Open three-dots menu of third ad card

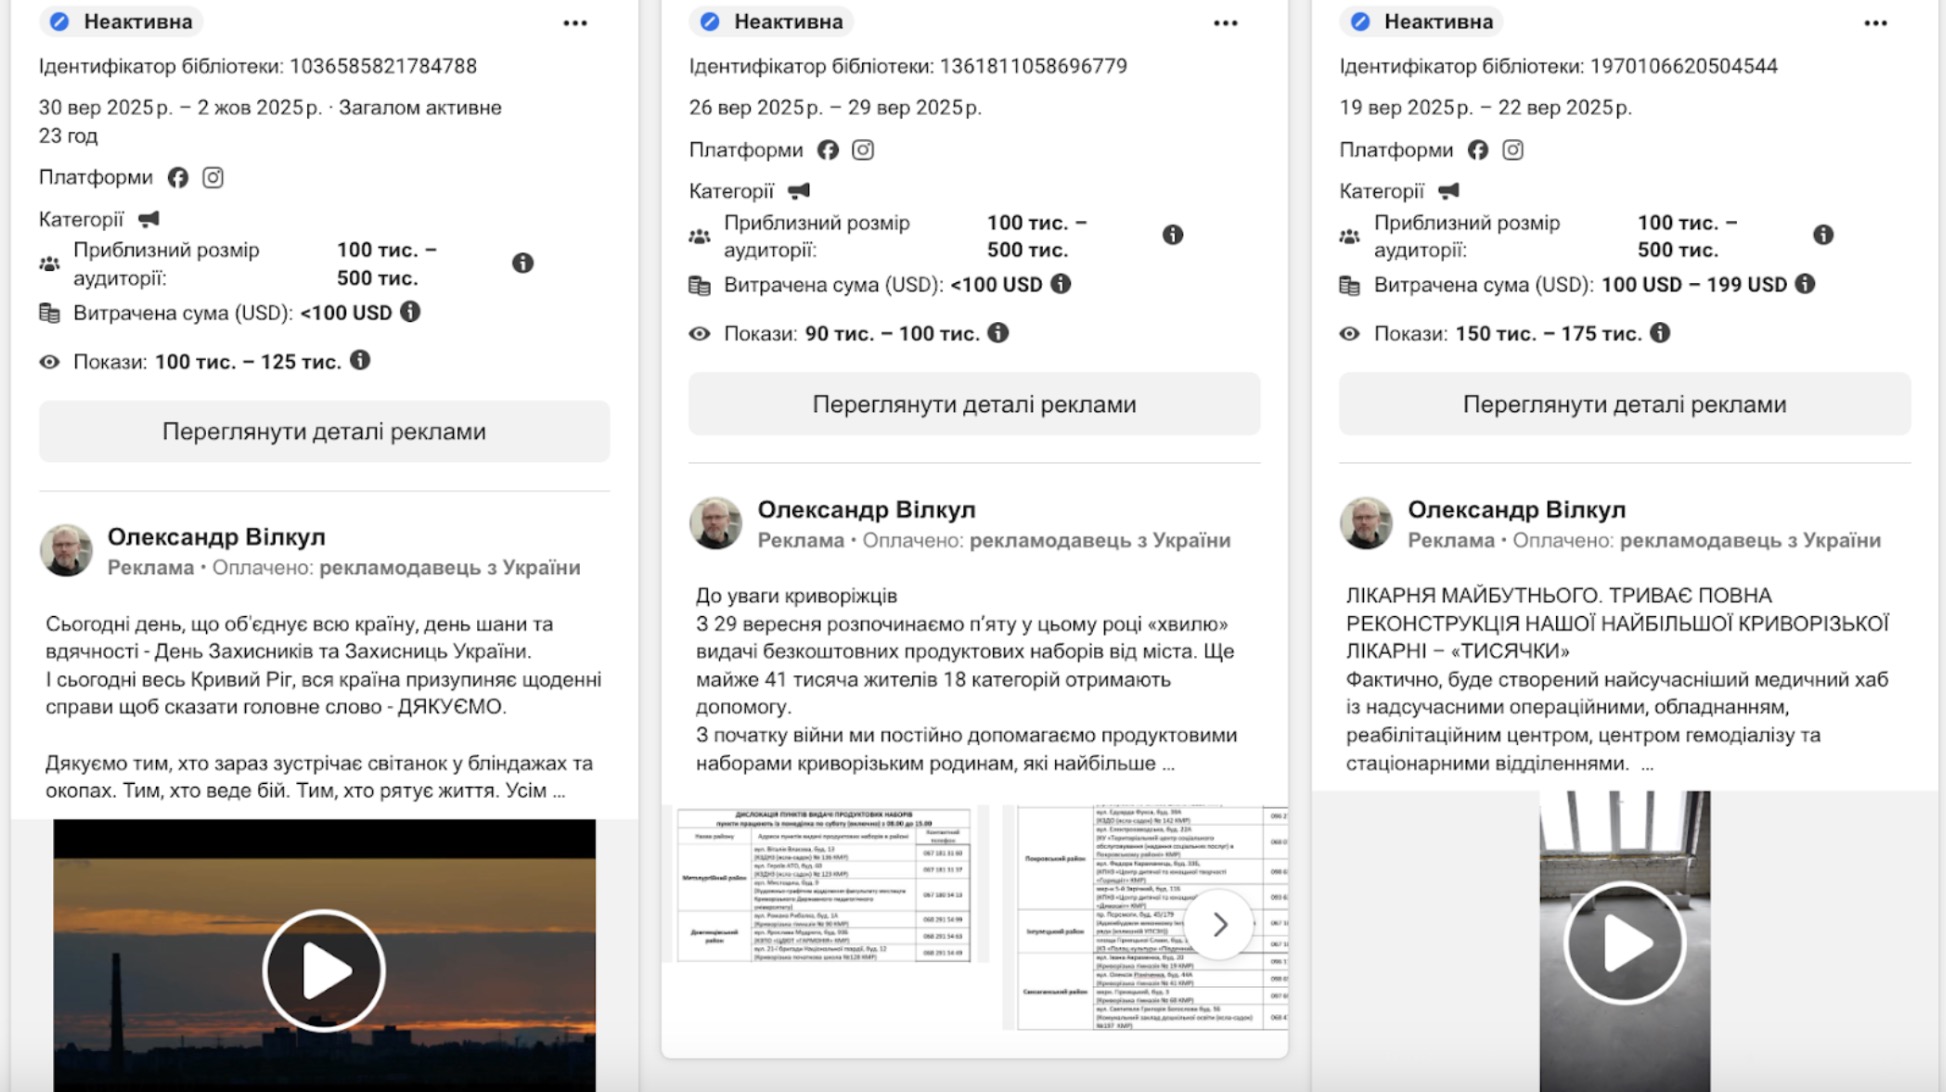pos(1875,23)
